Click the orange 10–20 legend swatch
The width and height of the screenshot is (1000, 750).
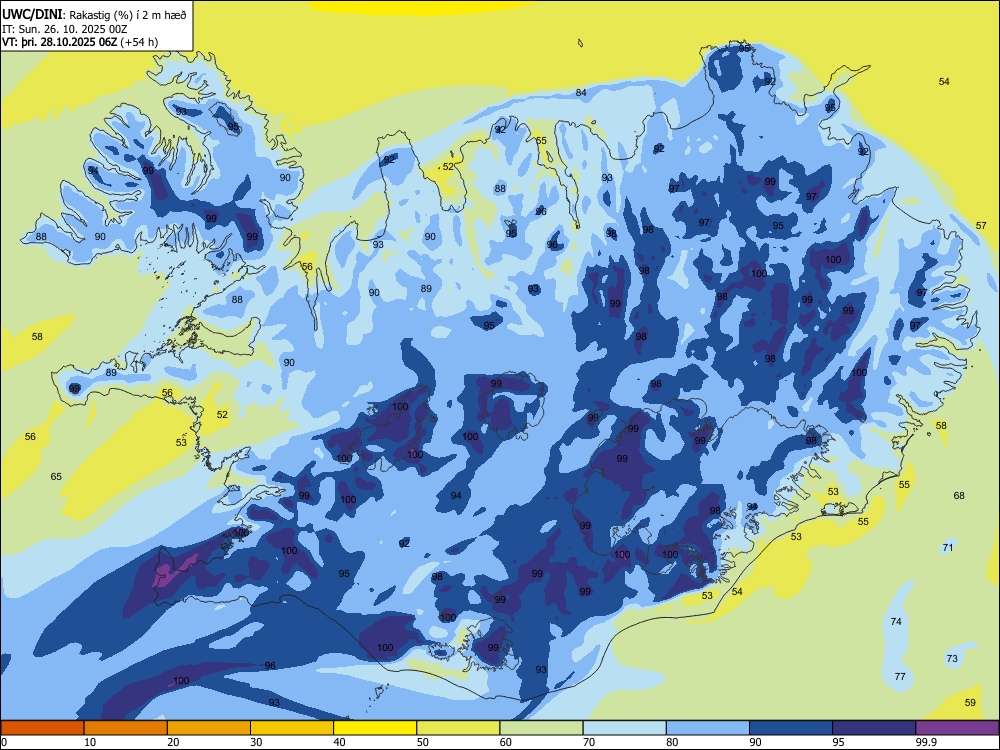(126, 728)
